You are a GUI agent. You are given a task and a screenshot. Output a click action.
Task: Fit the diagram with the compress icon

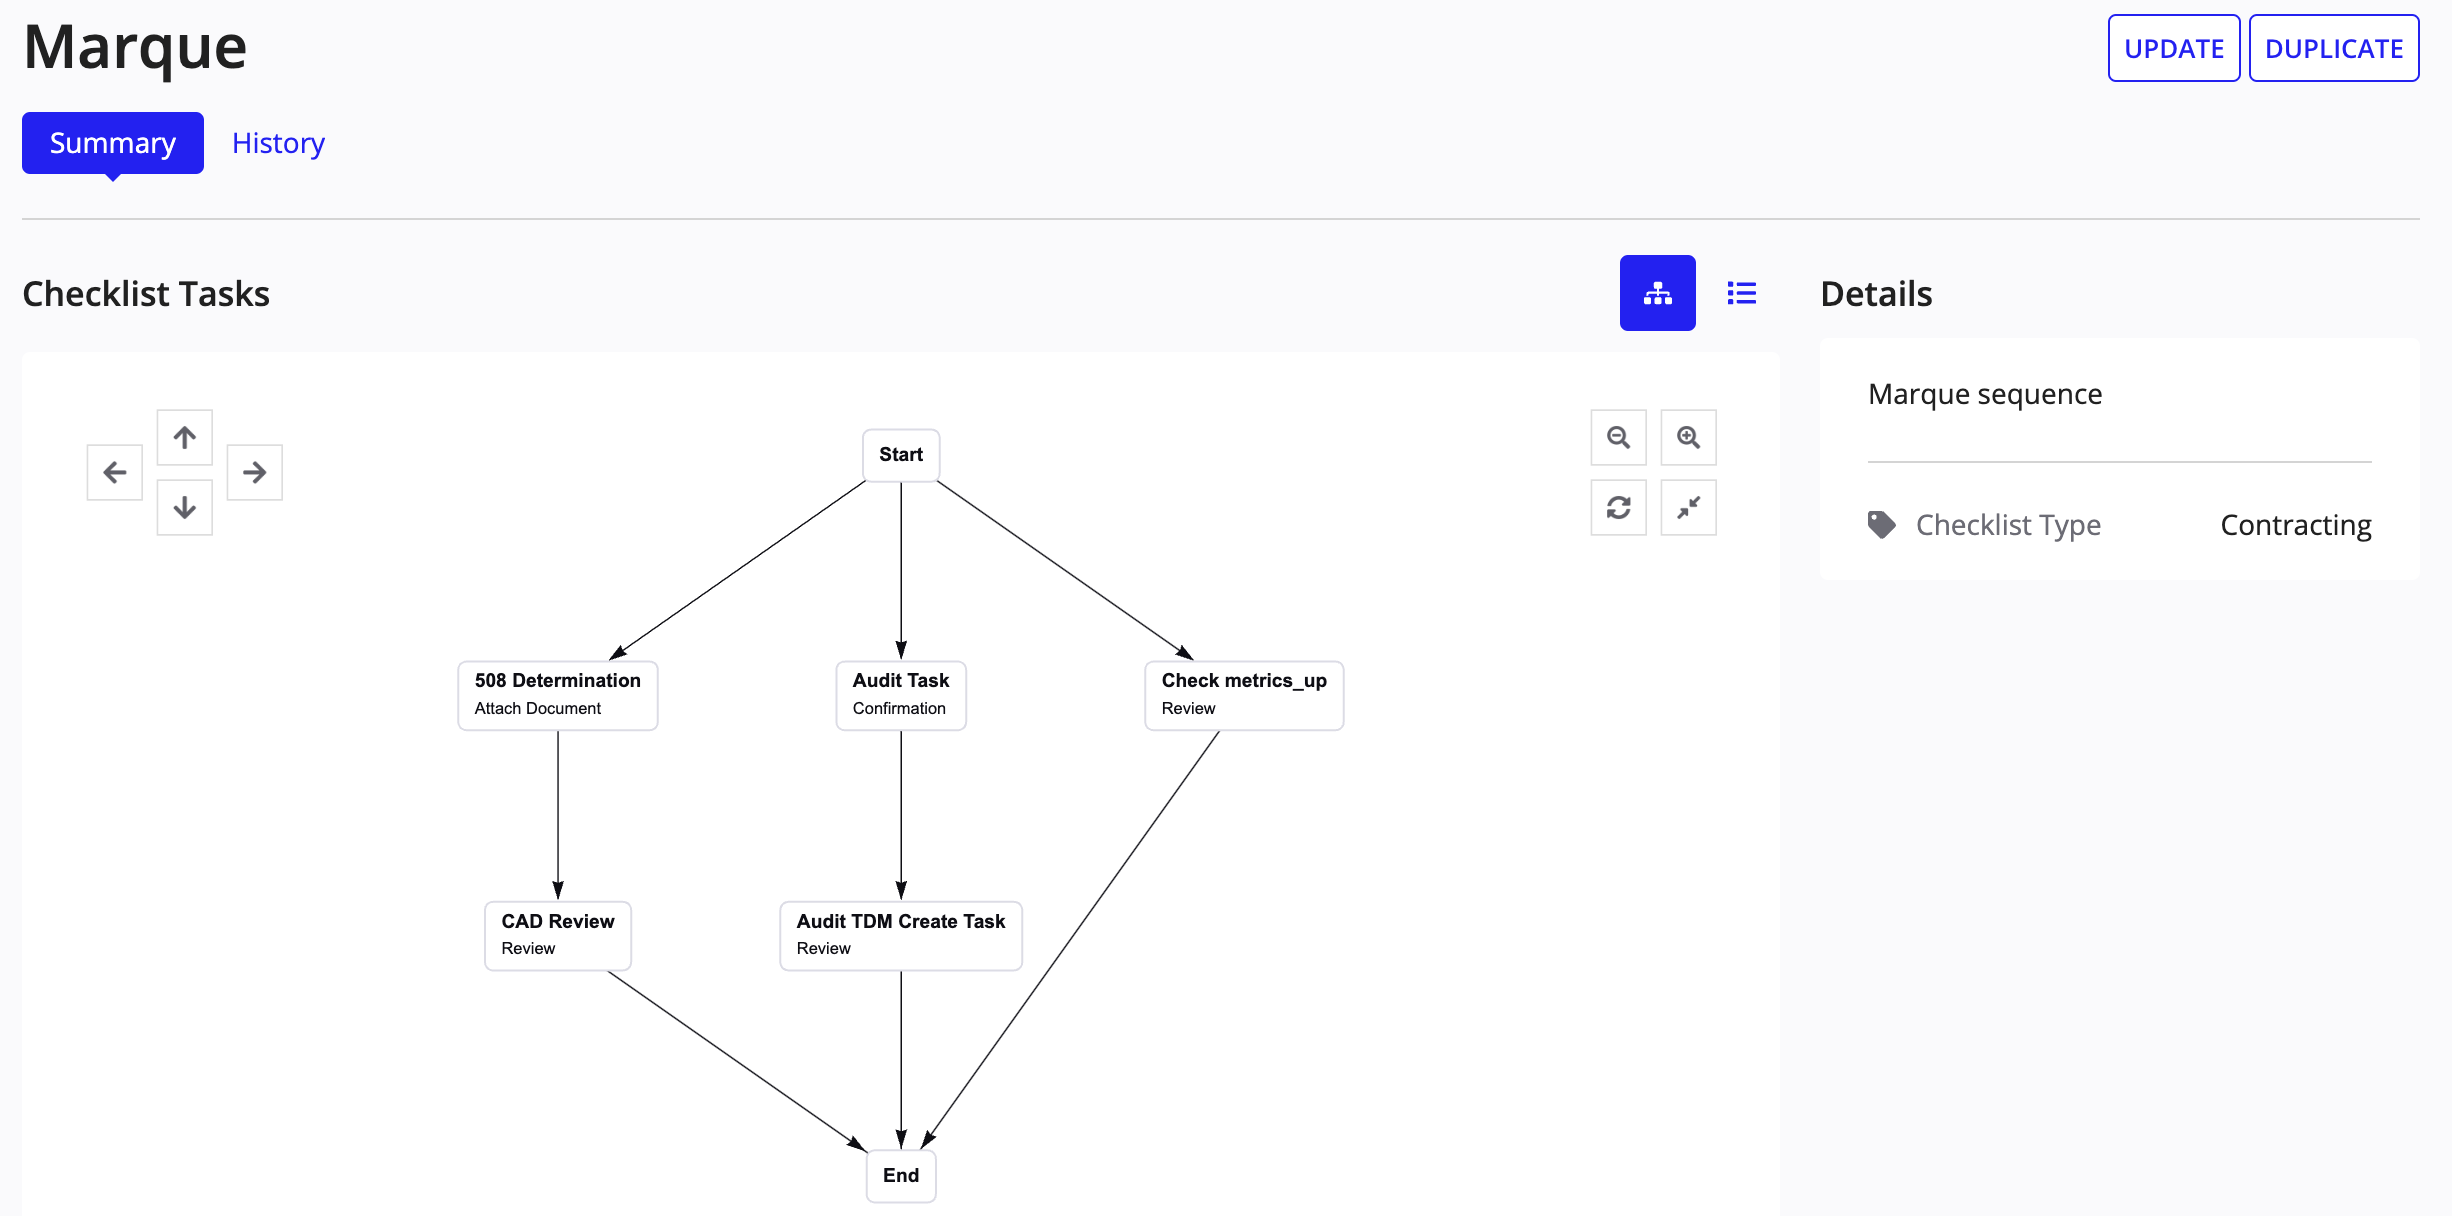tap(1688, 507)
